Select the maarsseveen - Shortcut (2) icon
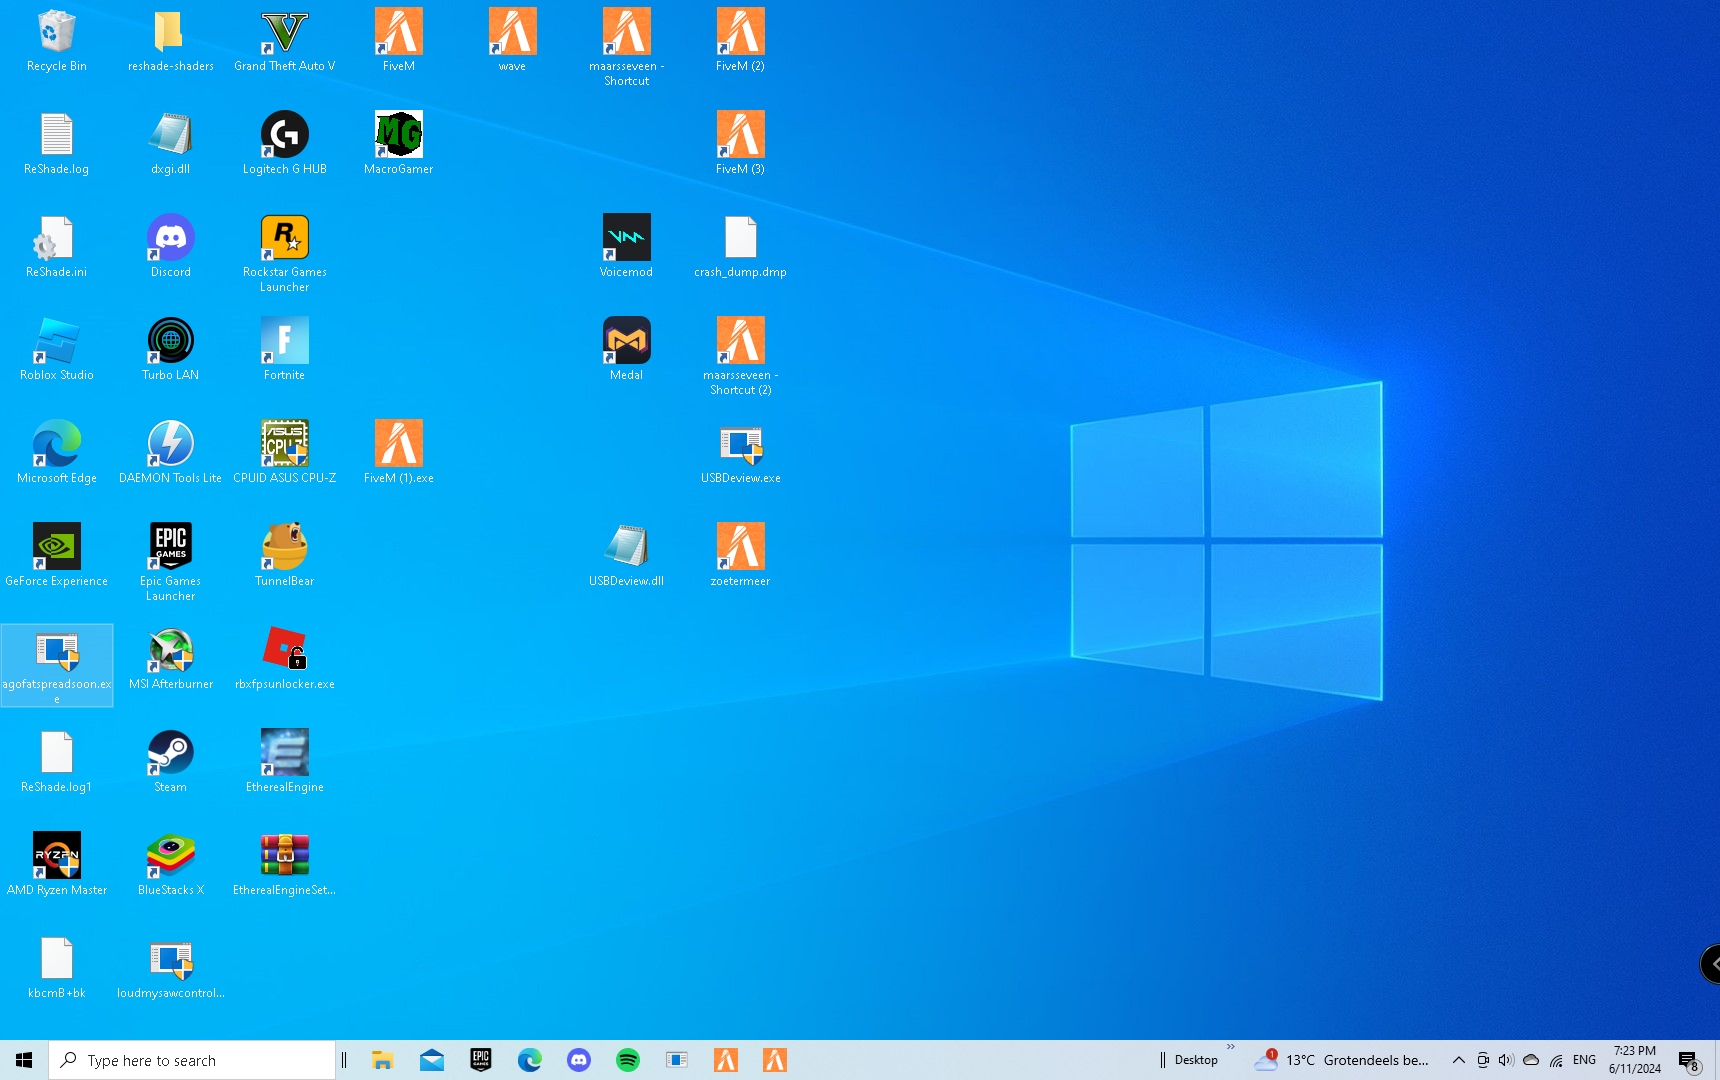1720x1080 pixels. coord(741,356)
